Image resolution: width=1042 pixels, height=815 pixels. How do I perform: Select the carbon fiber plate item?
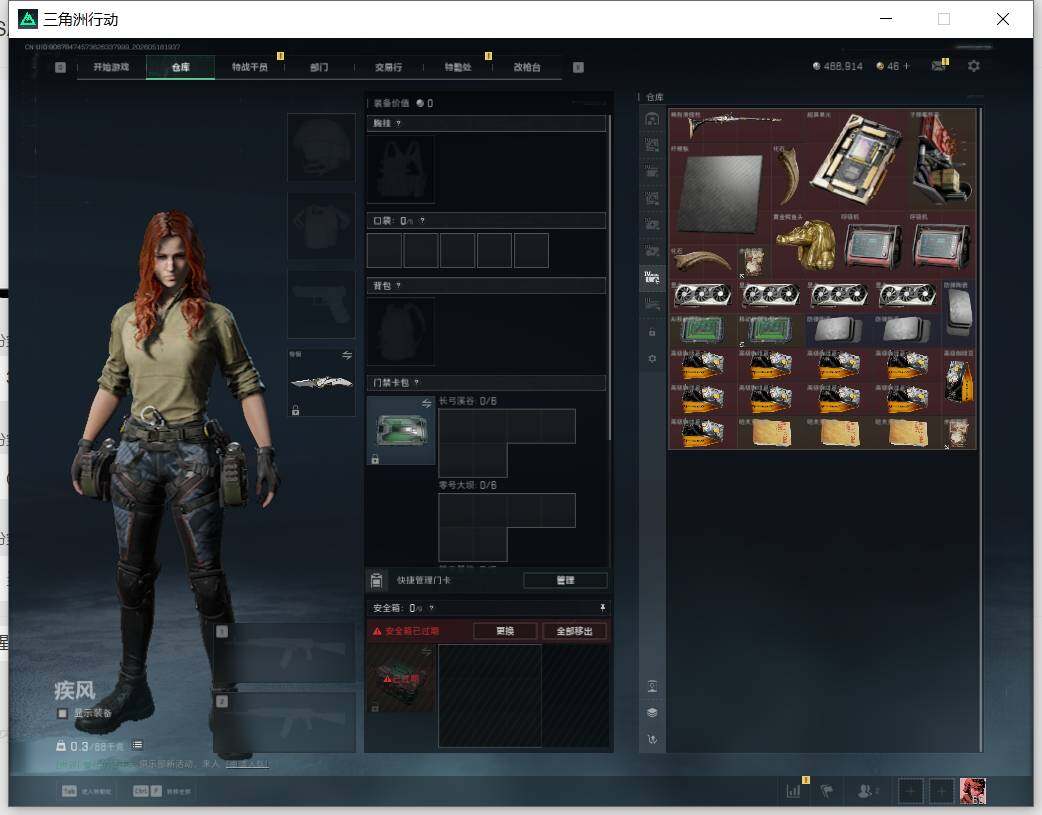pos(719,193)
